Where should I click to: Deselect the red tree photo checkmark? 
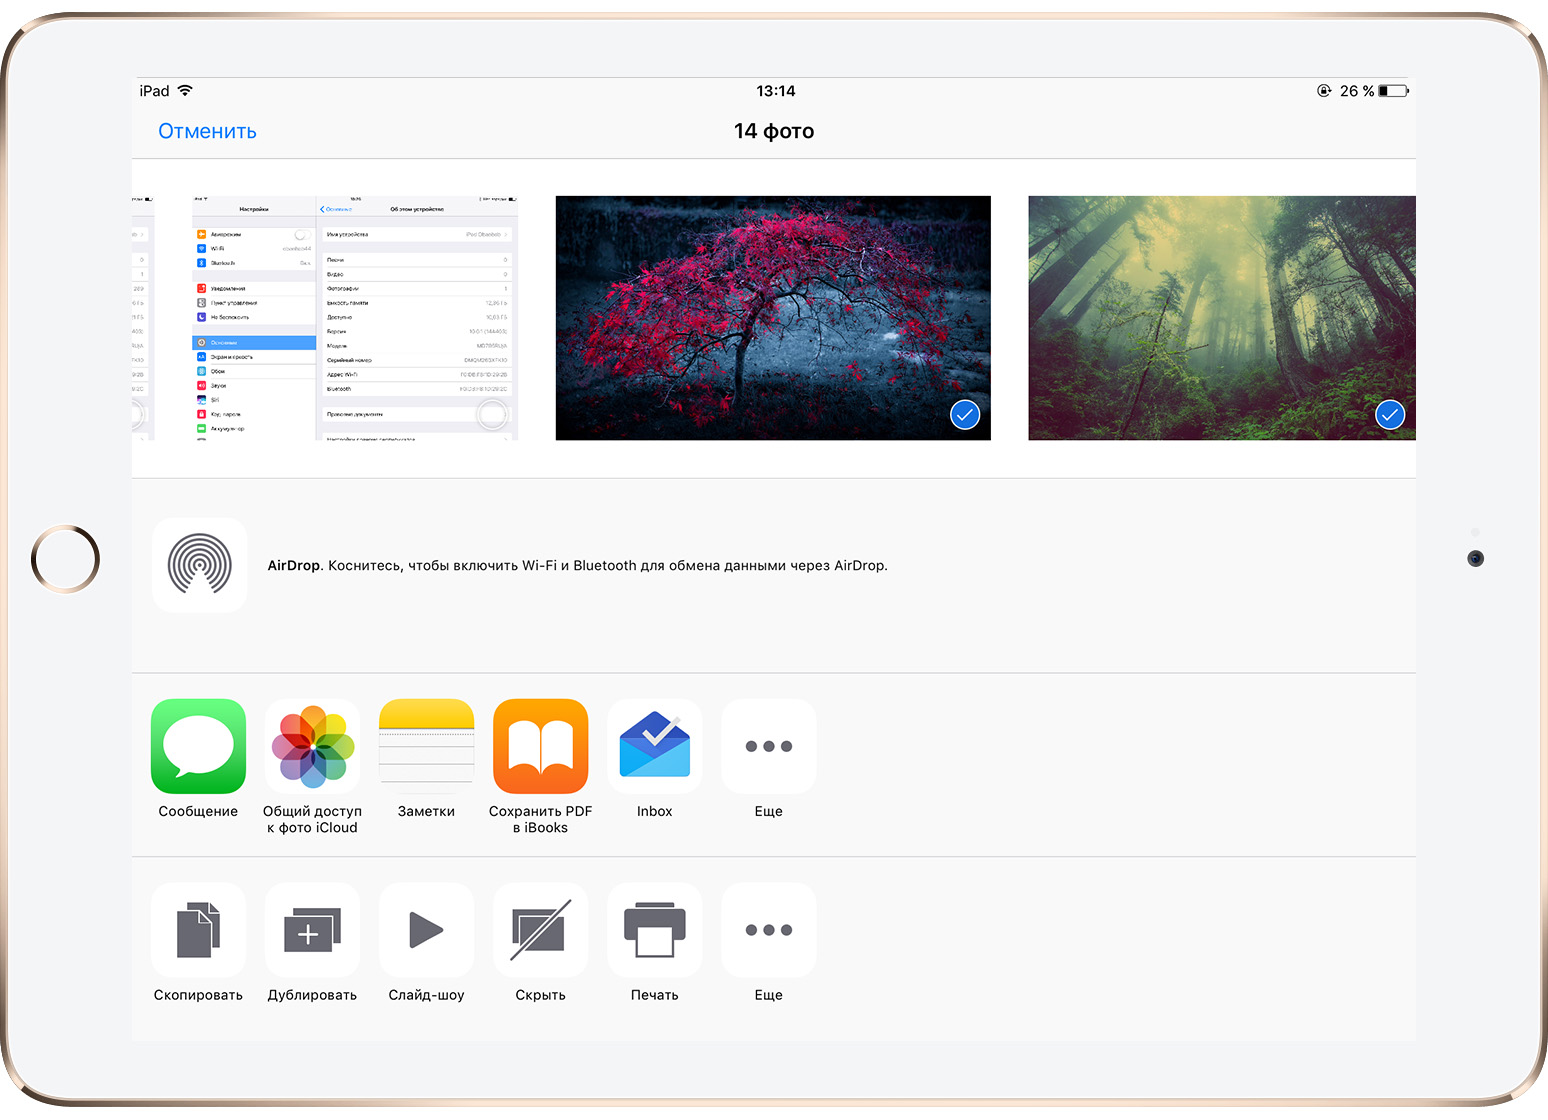(965, 414)
